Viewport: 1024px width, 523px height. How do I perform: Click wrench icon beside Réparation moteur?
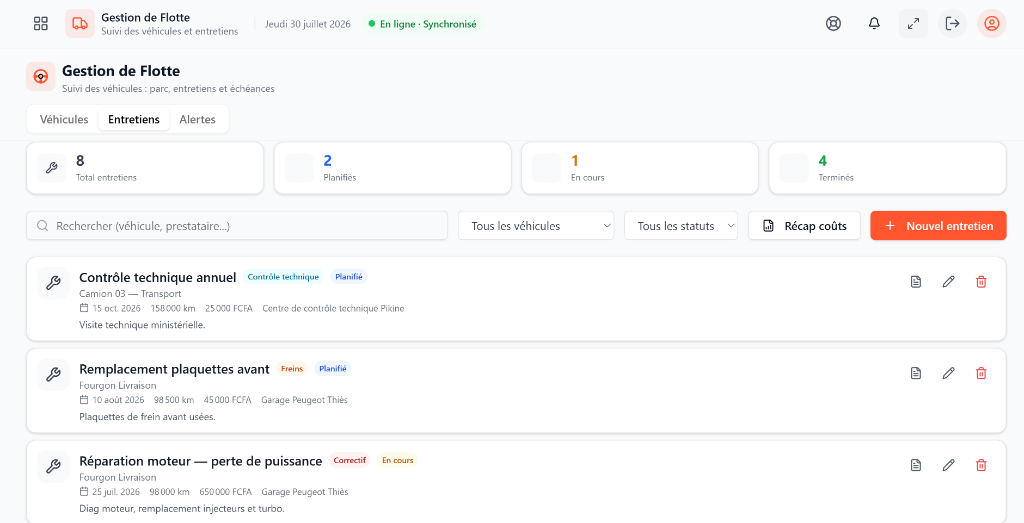(53, 467)
